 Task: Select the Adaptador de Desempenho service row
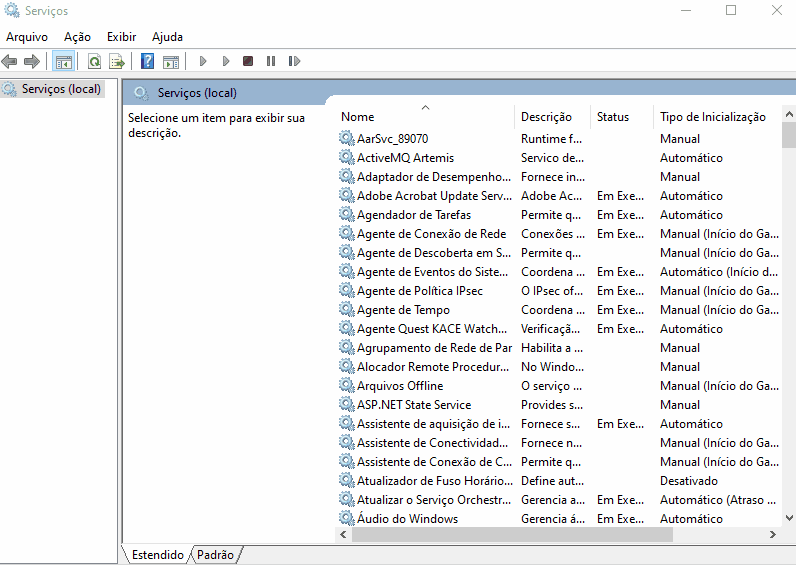(x=559, y=177)
